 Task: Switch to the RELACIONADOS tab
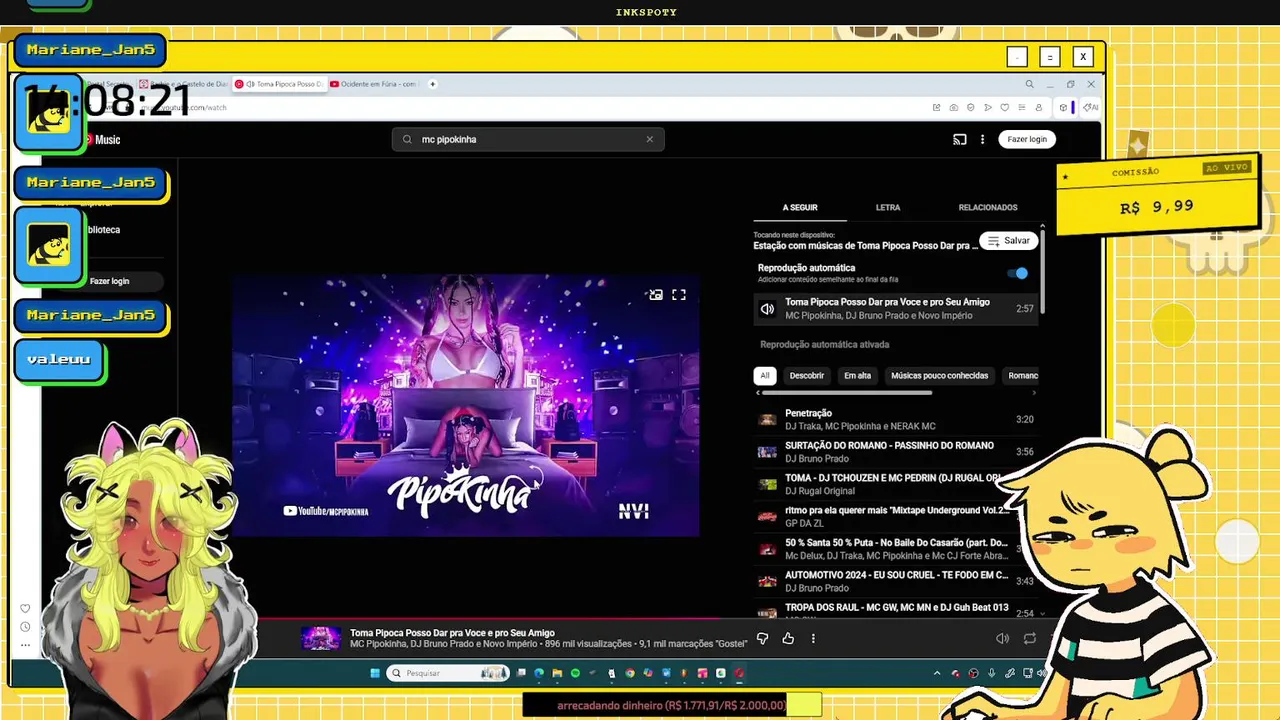[988, 207]
